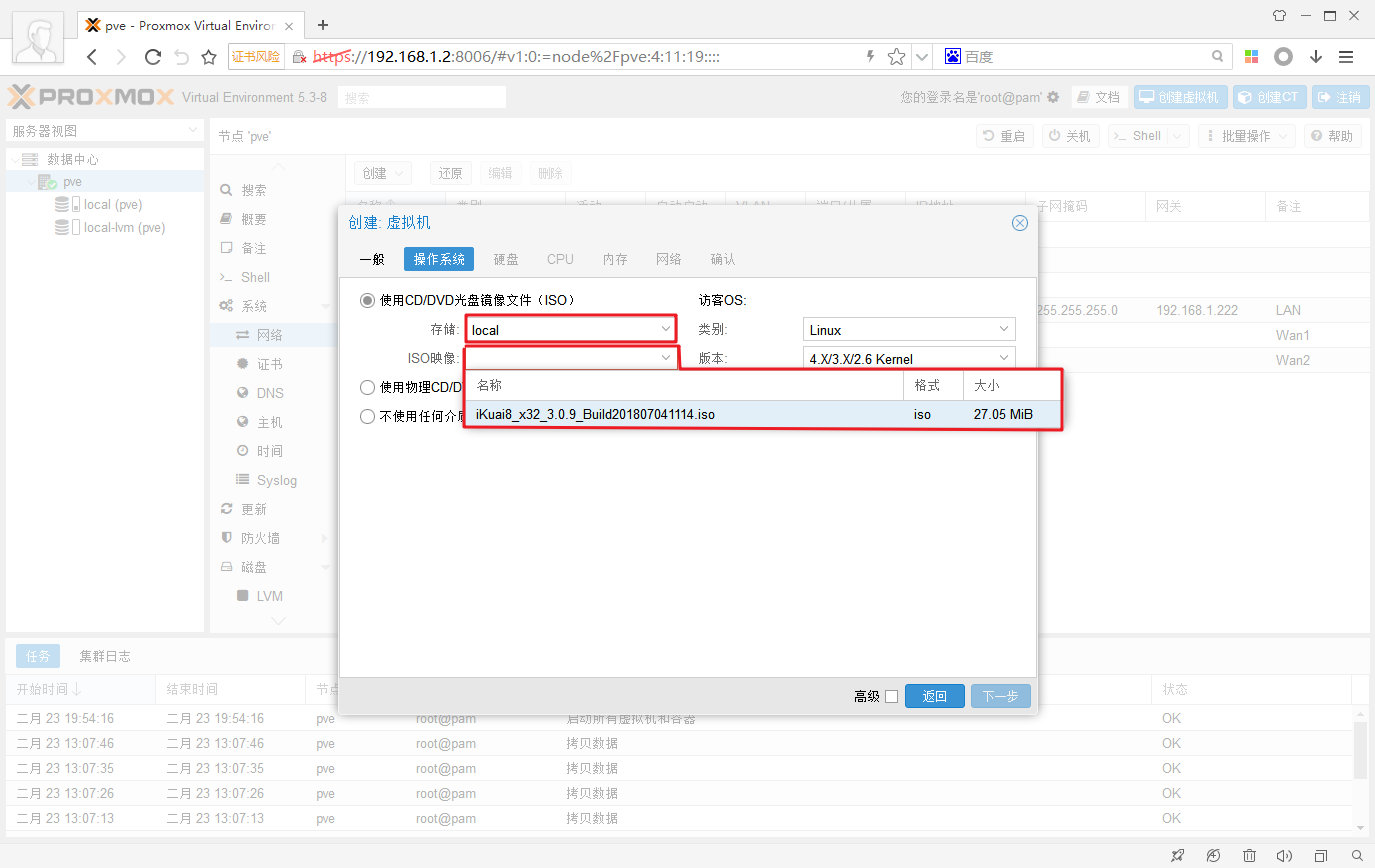Image resolution: width=1375 pixels, height=868 pixels.
Task: Click the square icon beside LVM
Action: (242, 596)
